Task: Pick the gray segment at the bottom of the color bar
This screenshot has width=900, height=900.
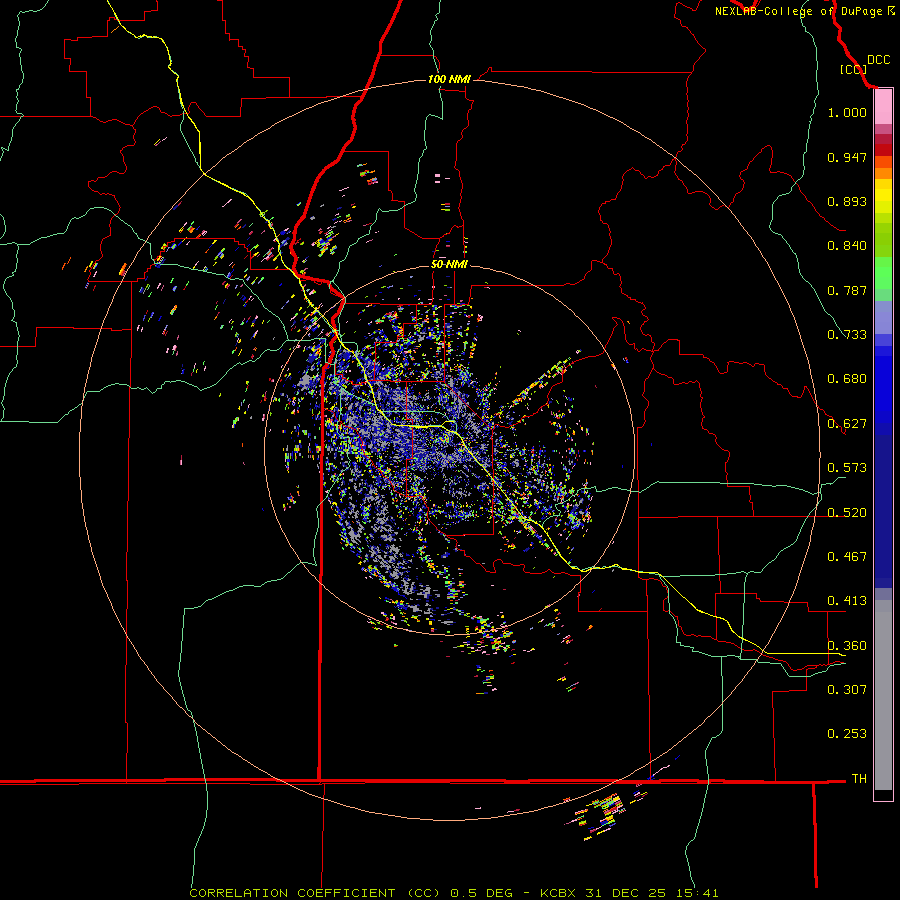Action: point(883,695)
